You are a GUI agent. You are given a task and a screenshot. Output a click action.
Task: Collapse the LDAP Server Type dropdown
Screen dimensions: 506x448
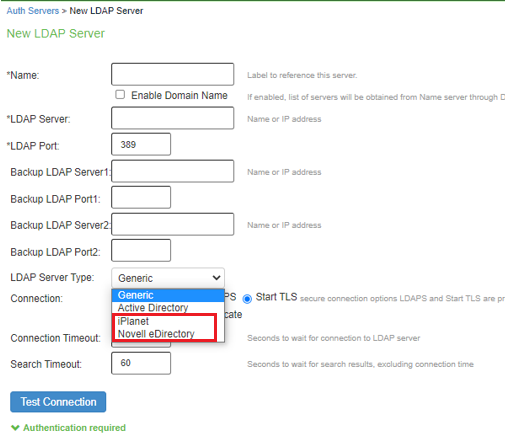[x=168, y=278]
